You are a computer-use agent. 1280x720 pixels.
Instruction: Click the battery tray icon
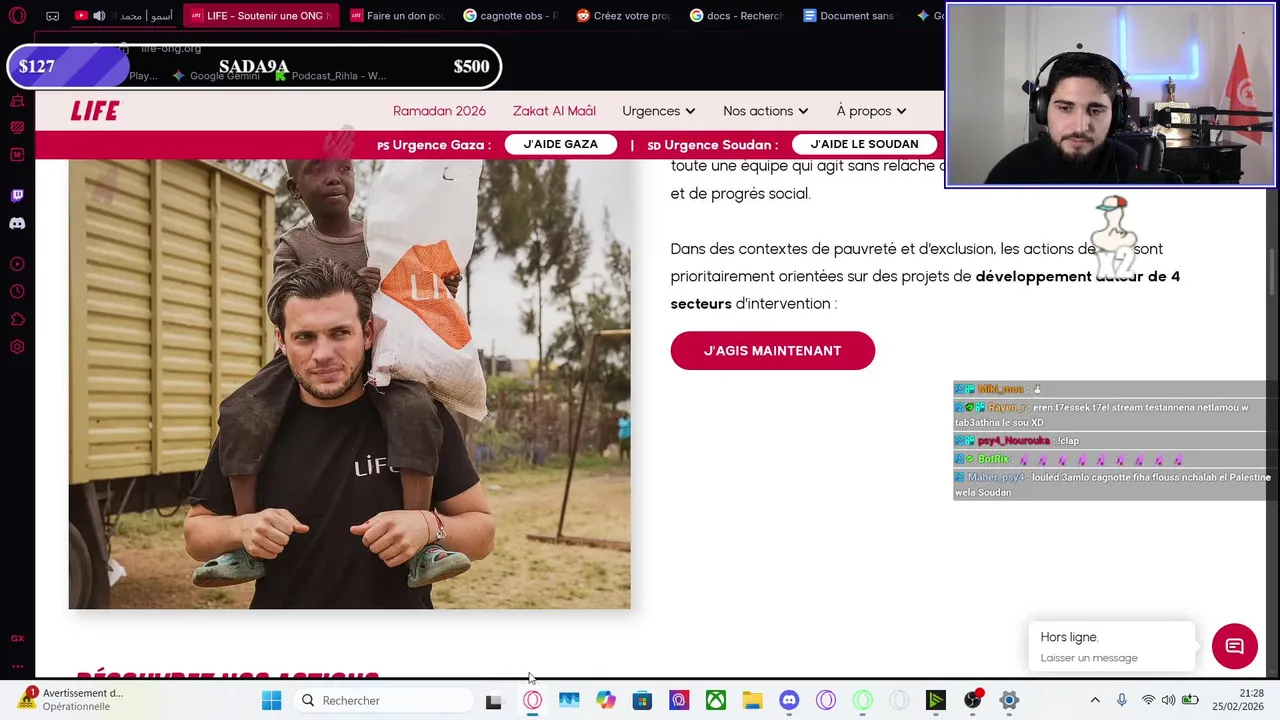(x=1190, y=700)
